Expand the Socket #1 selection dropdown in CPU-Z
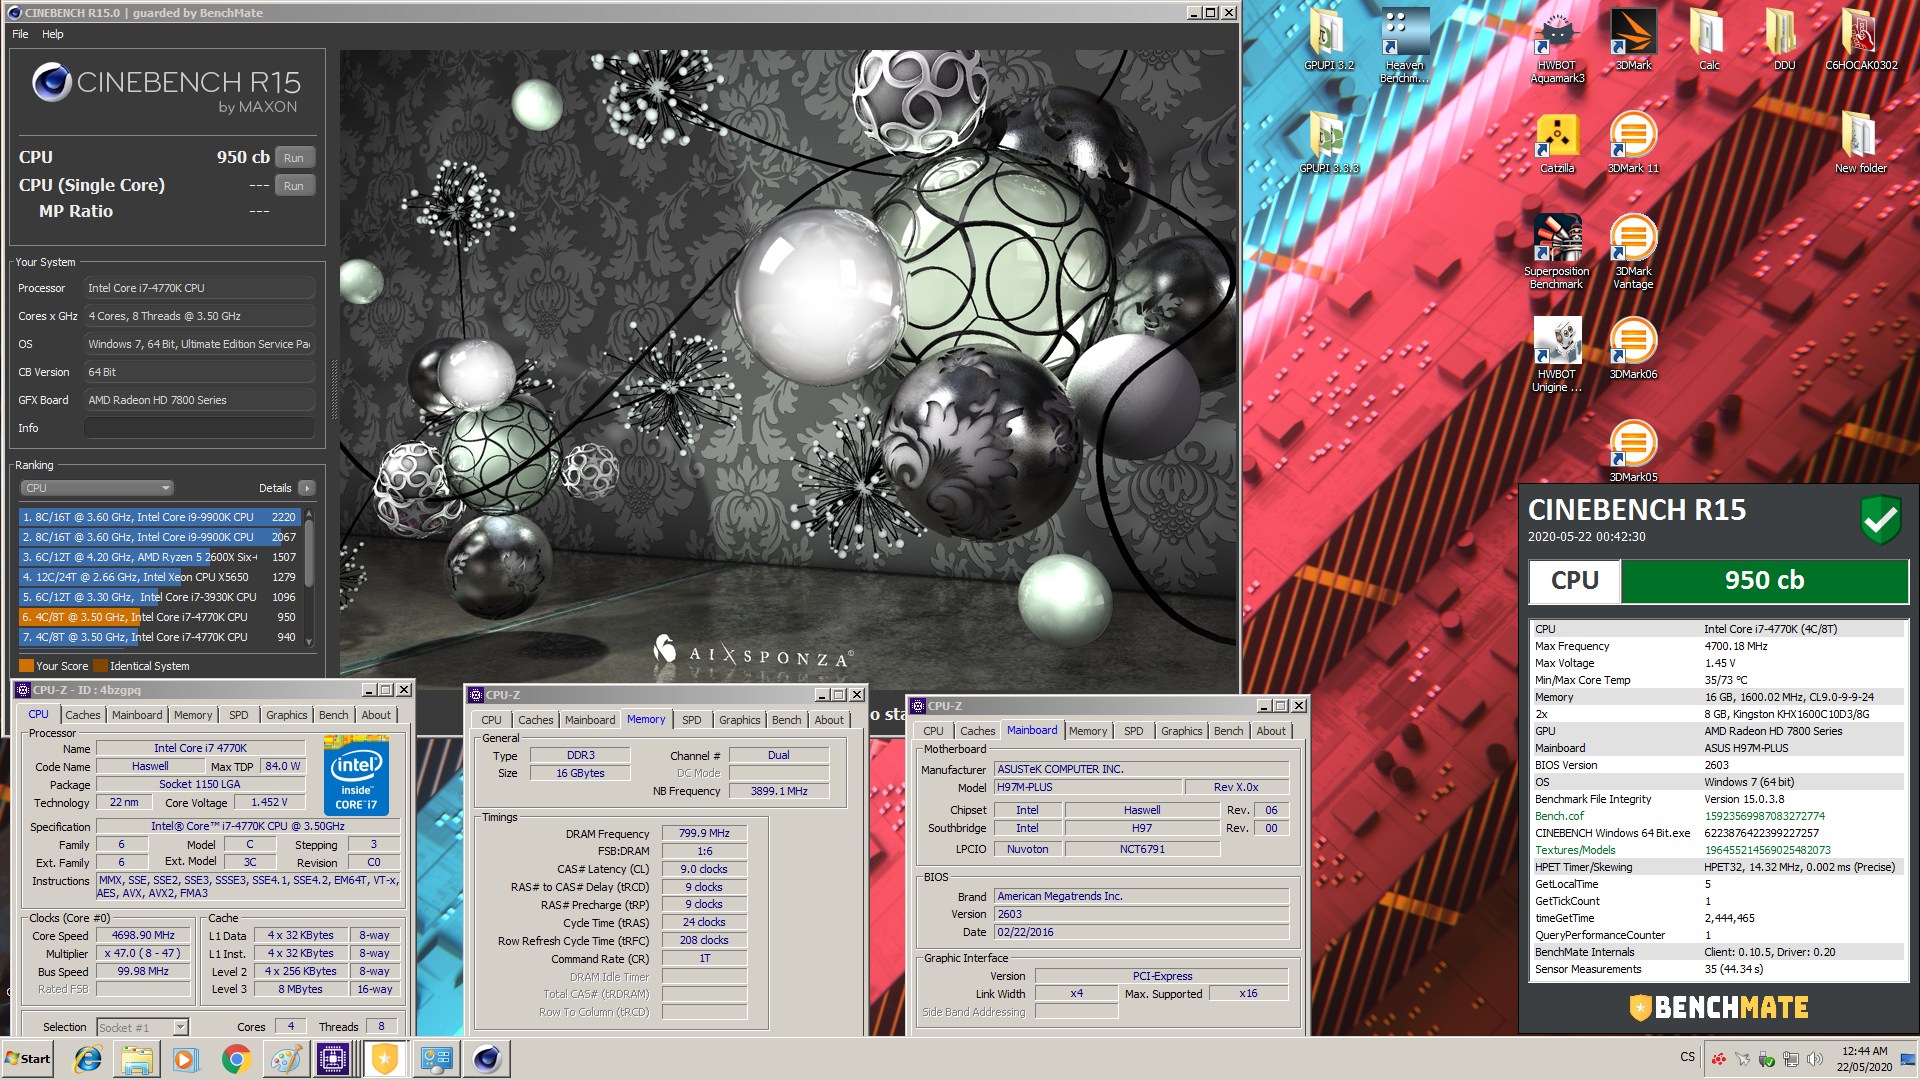This screenshot has width=1920, height=1080. tap(142, 1027)
